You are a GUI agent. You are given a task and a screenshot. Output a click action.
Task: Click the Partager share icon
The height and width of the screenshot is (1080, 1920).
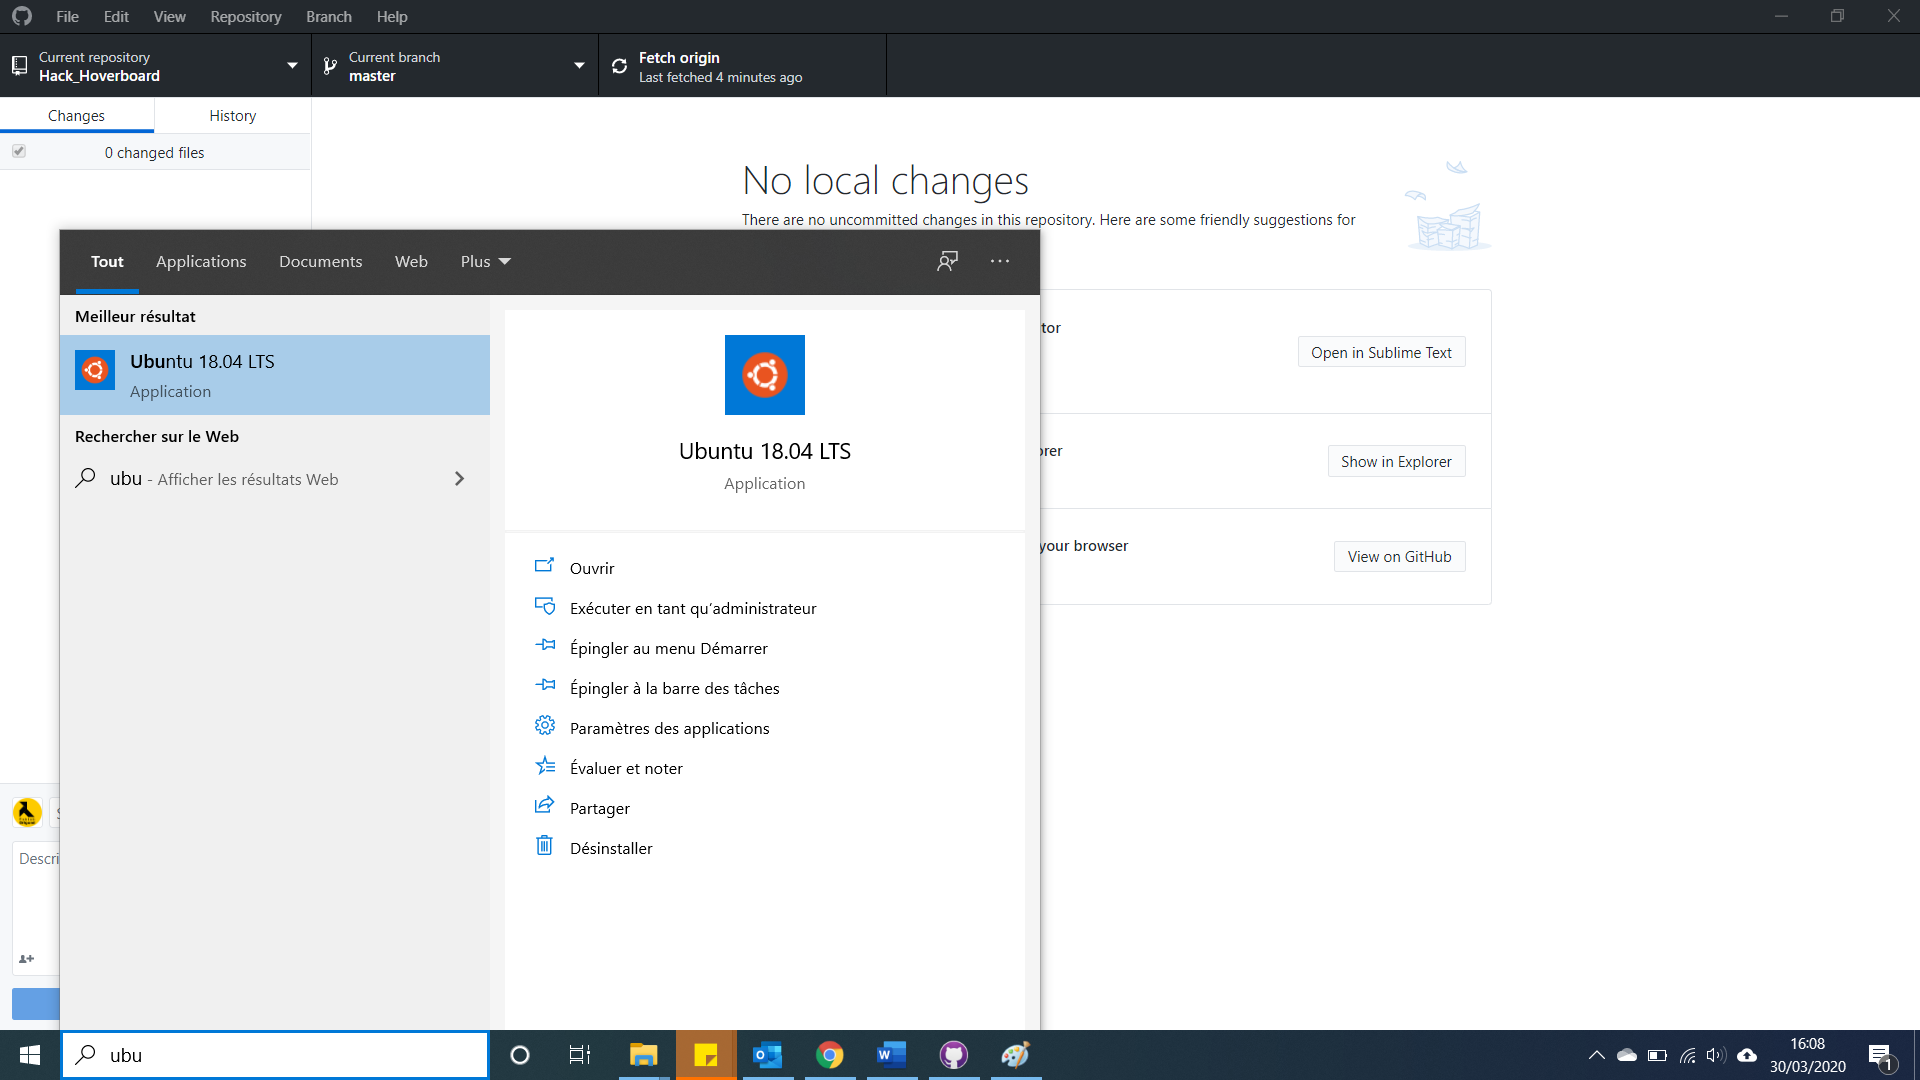pyautogui.click(x=544, y=806)
